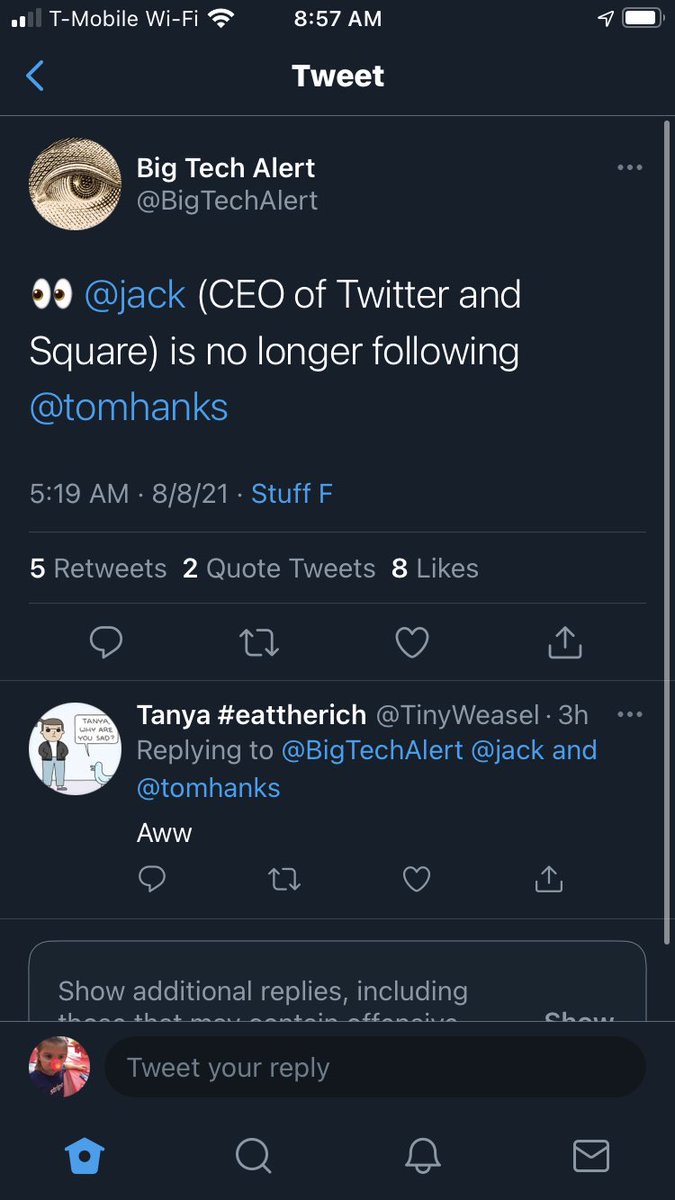Share Tanya's reply
Viewport: 675px width, 1200px height.
548,879
